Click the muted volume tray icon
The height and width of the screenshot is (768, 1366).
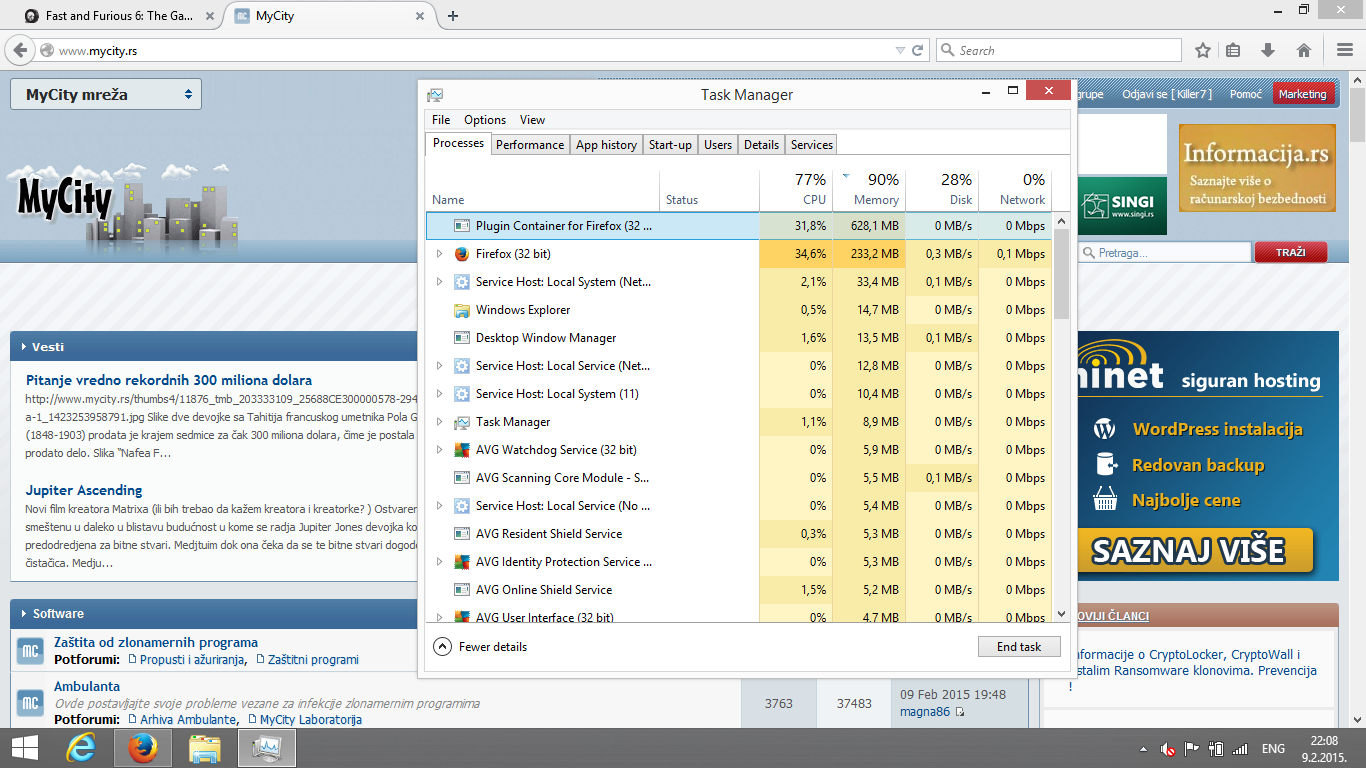click(1167, 748)
